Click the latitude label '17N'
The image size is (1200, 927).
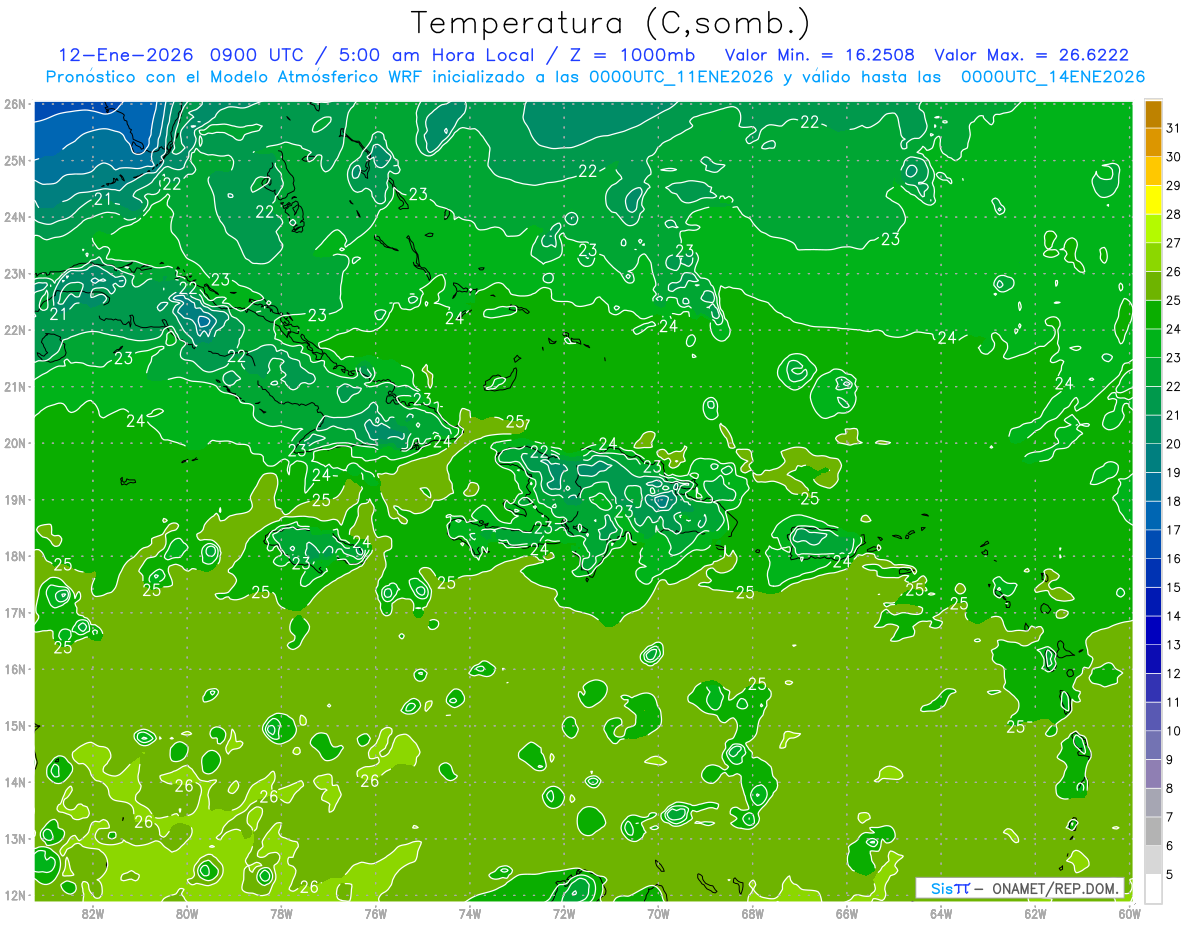point(15,613)
